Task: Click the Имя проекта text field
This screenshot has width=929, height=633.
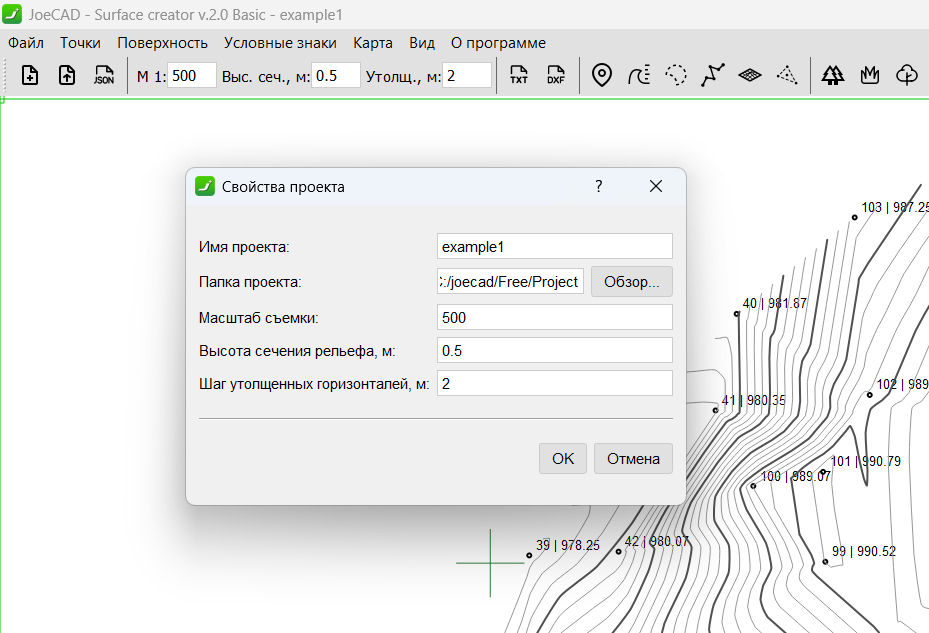Action: [x=554, y=246]
